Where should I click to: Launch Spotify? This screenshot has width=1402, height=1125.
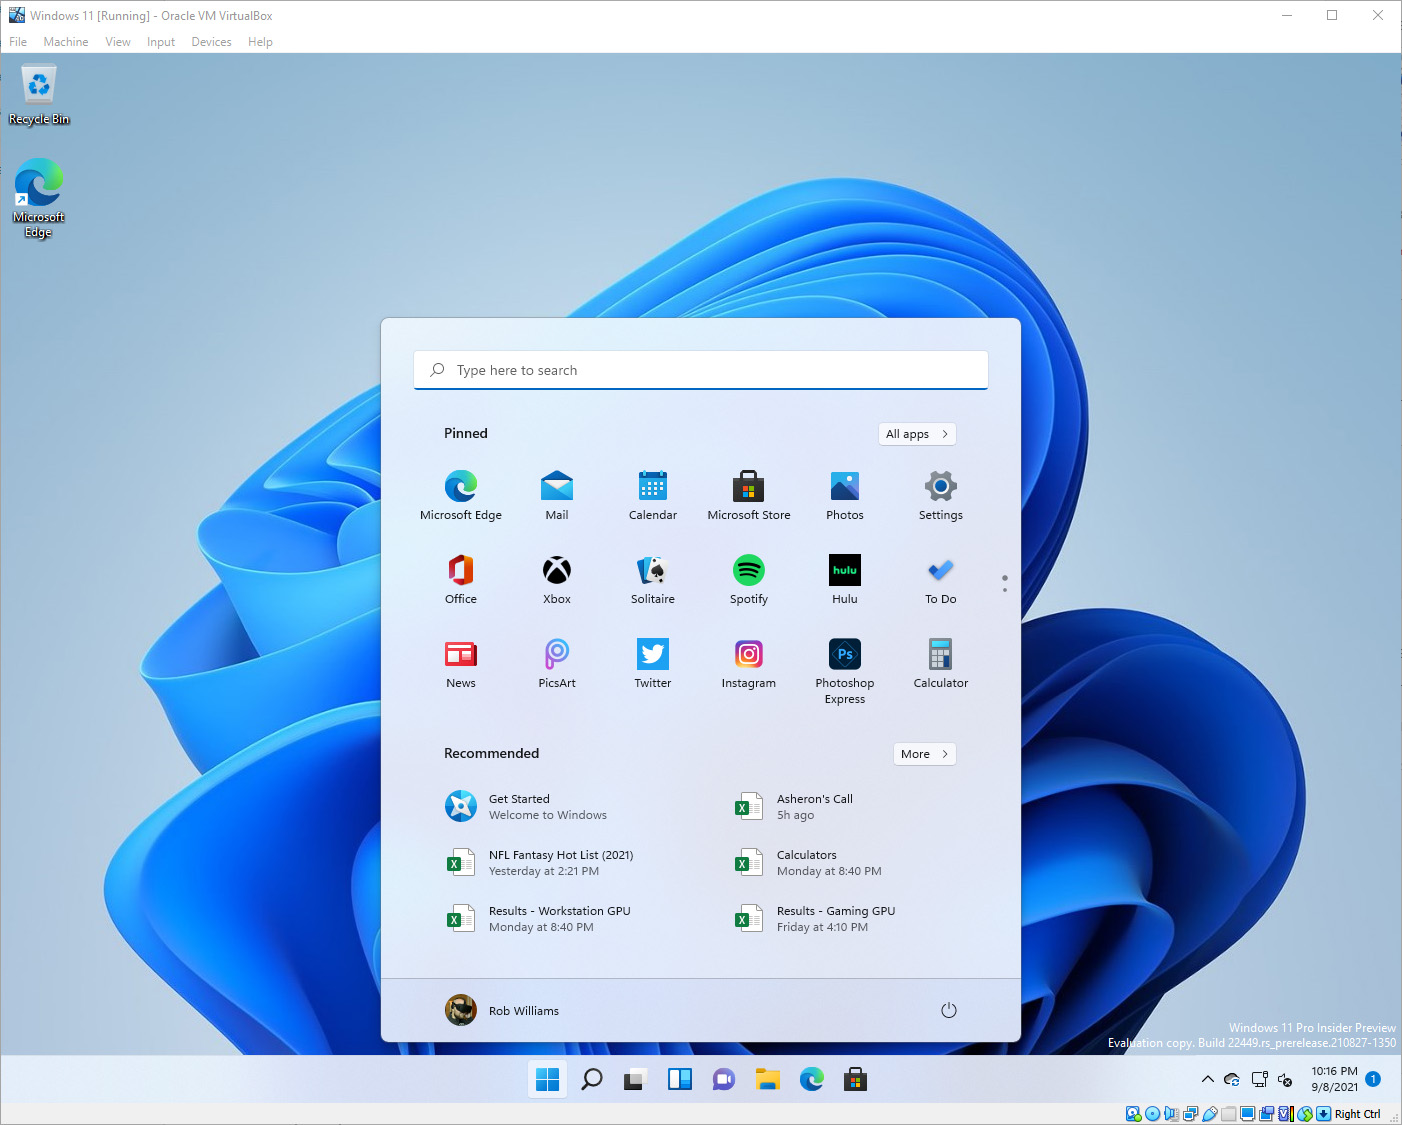point(749,579)
